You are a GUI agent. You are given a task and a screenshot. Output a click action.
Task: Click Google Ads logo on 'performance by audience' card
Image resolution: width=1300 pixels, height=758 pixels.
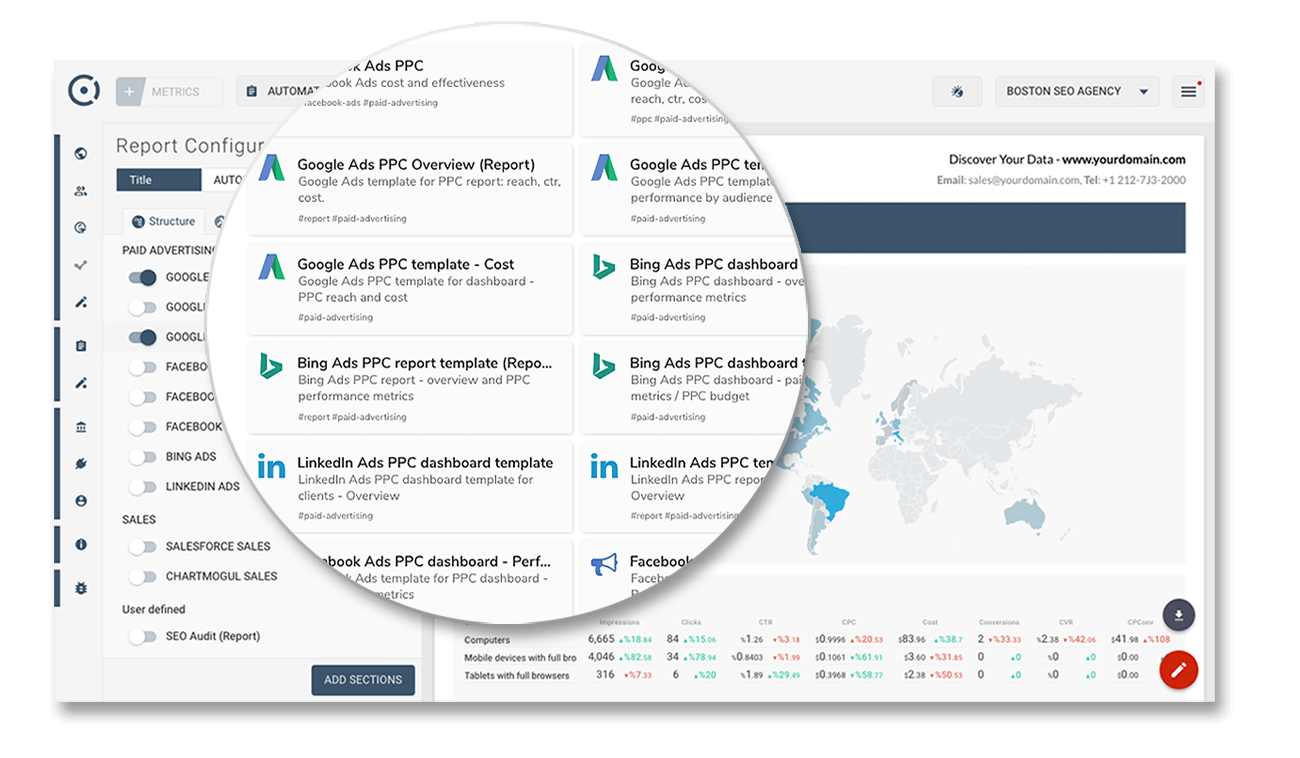tap(603, 168)
